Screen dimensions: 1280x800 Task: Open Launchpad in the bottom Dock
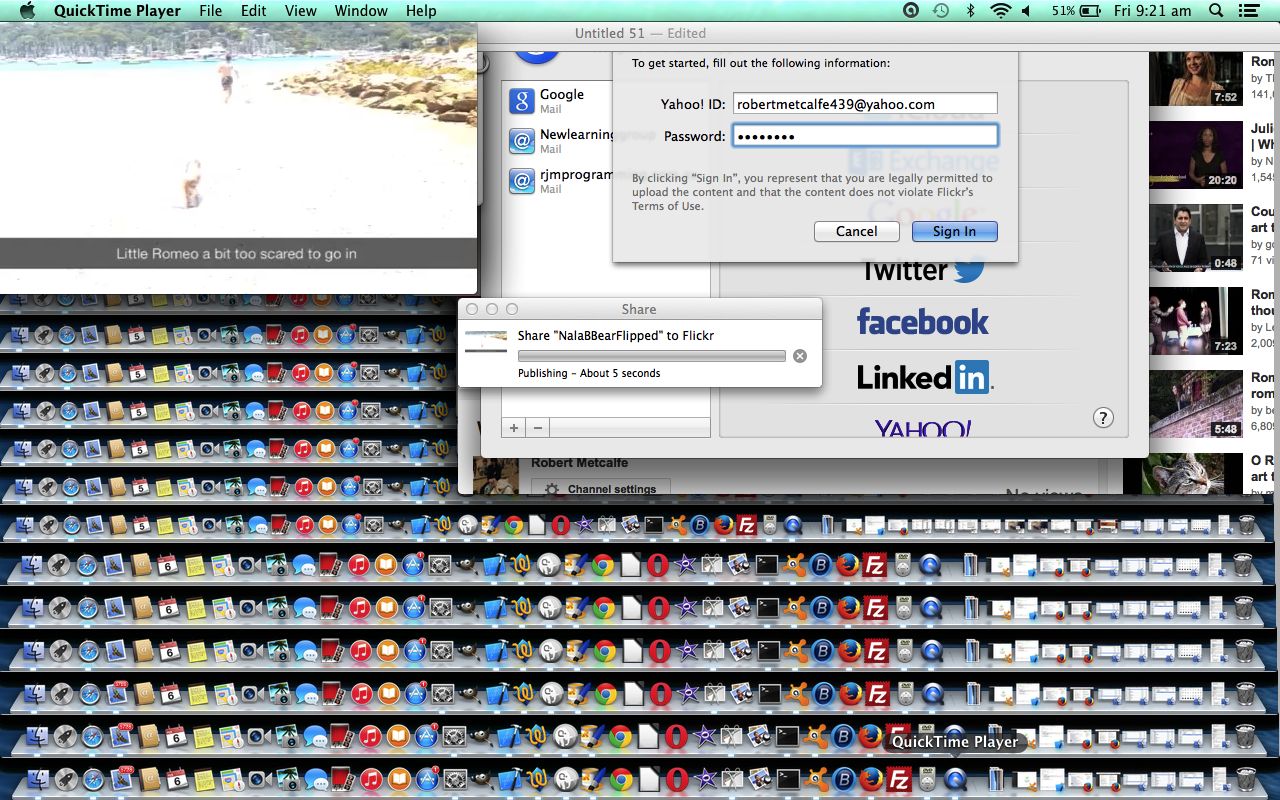[66, 780]
